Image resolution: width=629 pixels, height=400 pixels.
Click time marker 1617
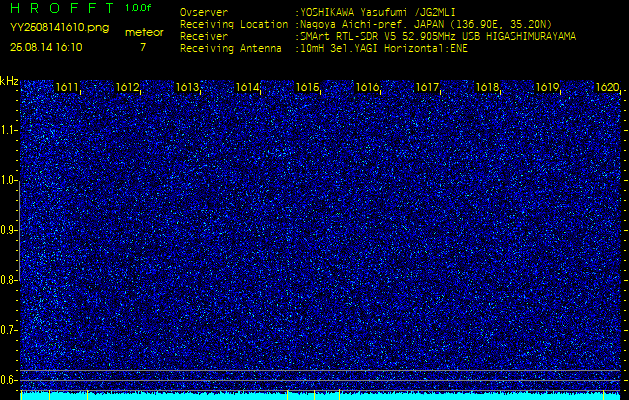[x=427, y=87]
